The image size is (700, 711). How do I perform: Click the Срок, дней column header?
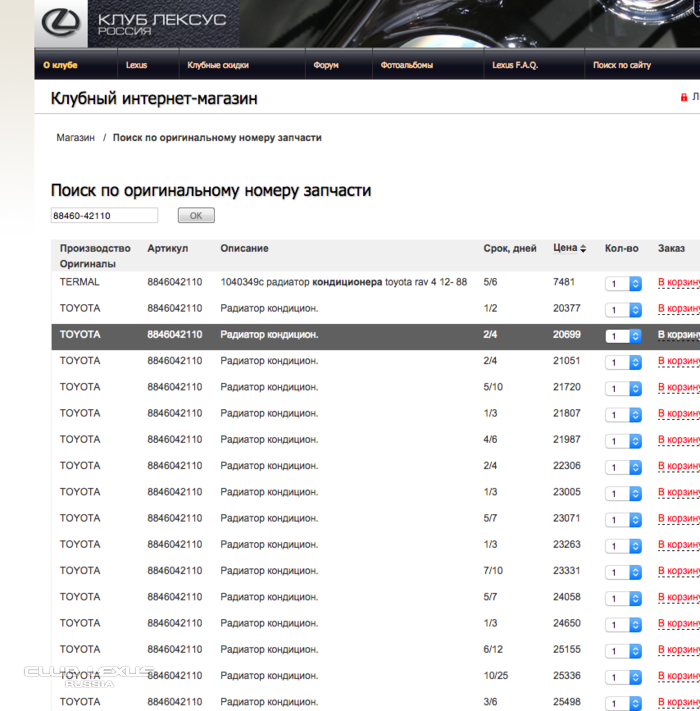[510, 248]
